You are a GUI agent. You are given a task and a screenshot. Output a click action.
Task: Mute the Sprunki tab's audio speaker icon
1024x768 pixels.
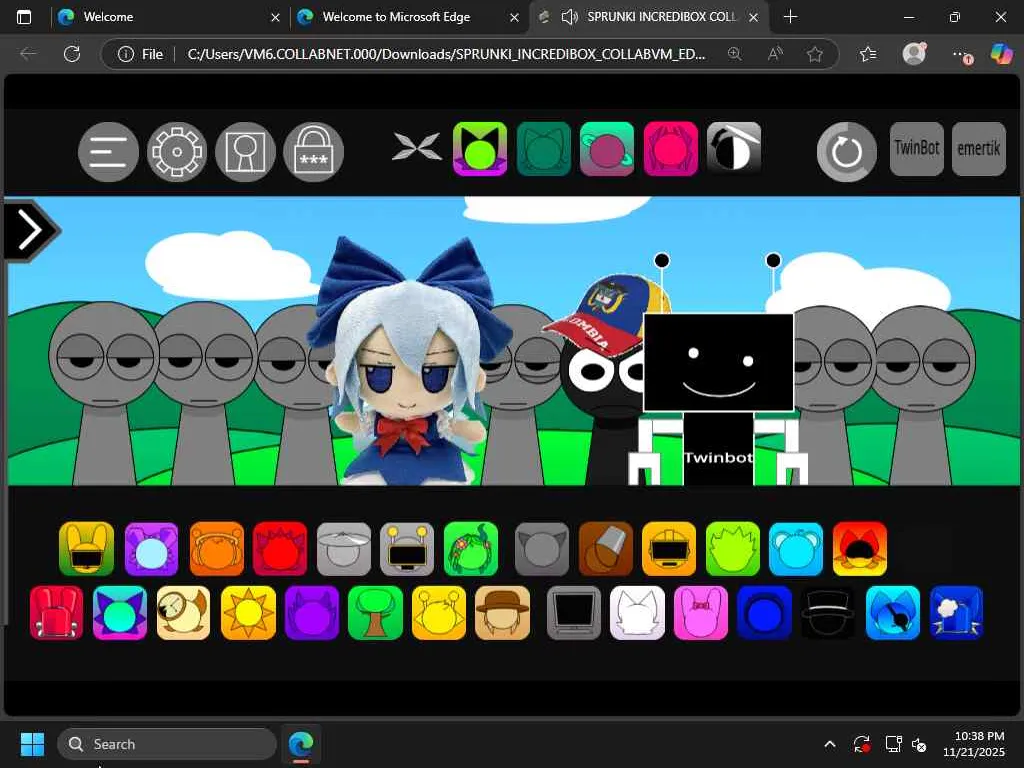(569, 17)
